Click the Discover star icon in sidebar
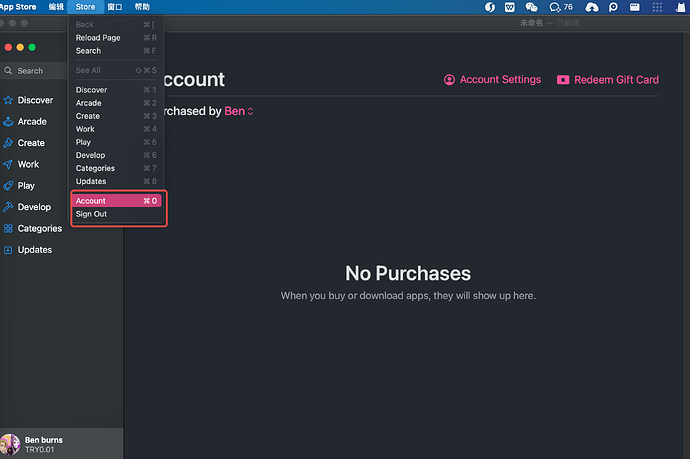Viewport: 690px width, 459px height. click(8, 100)
